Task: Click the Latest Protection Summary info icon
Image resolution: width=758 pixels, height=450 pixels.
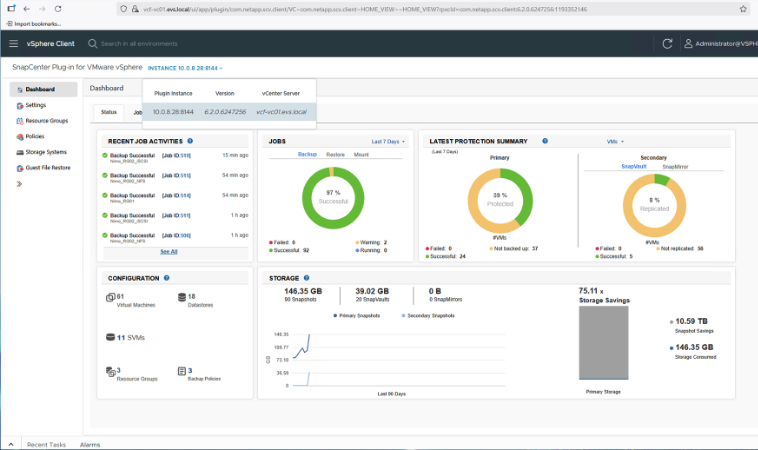Action: click(545, 141)
